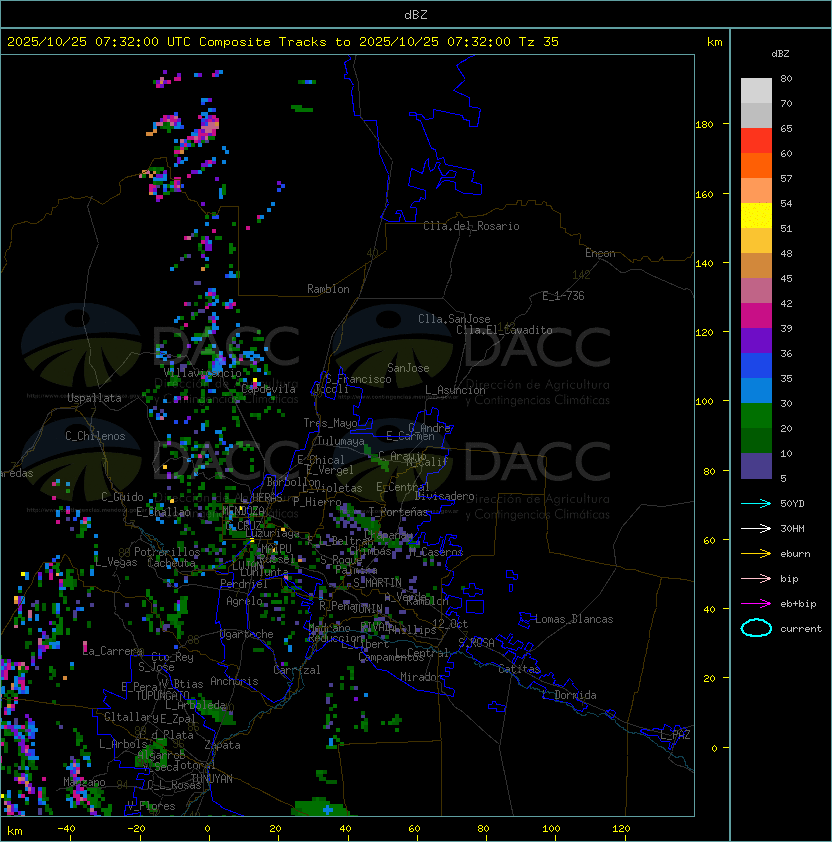Click the white 30HM arrow in legend
The height and width of the screenshot is (842, 832).
(x=756, y=528)
